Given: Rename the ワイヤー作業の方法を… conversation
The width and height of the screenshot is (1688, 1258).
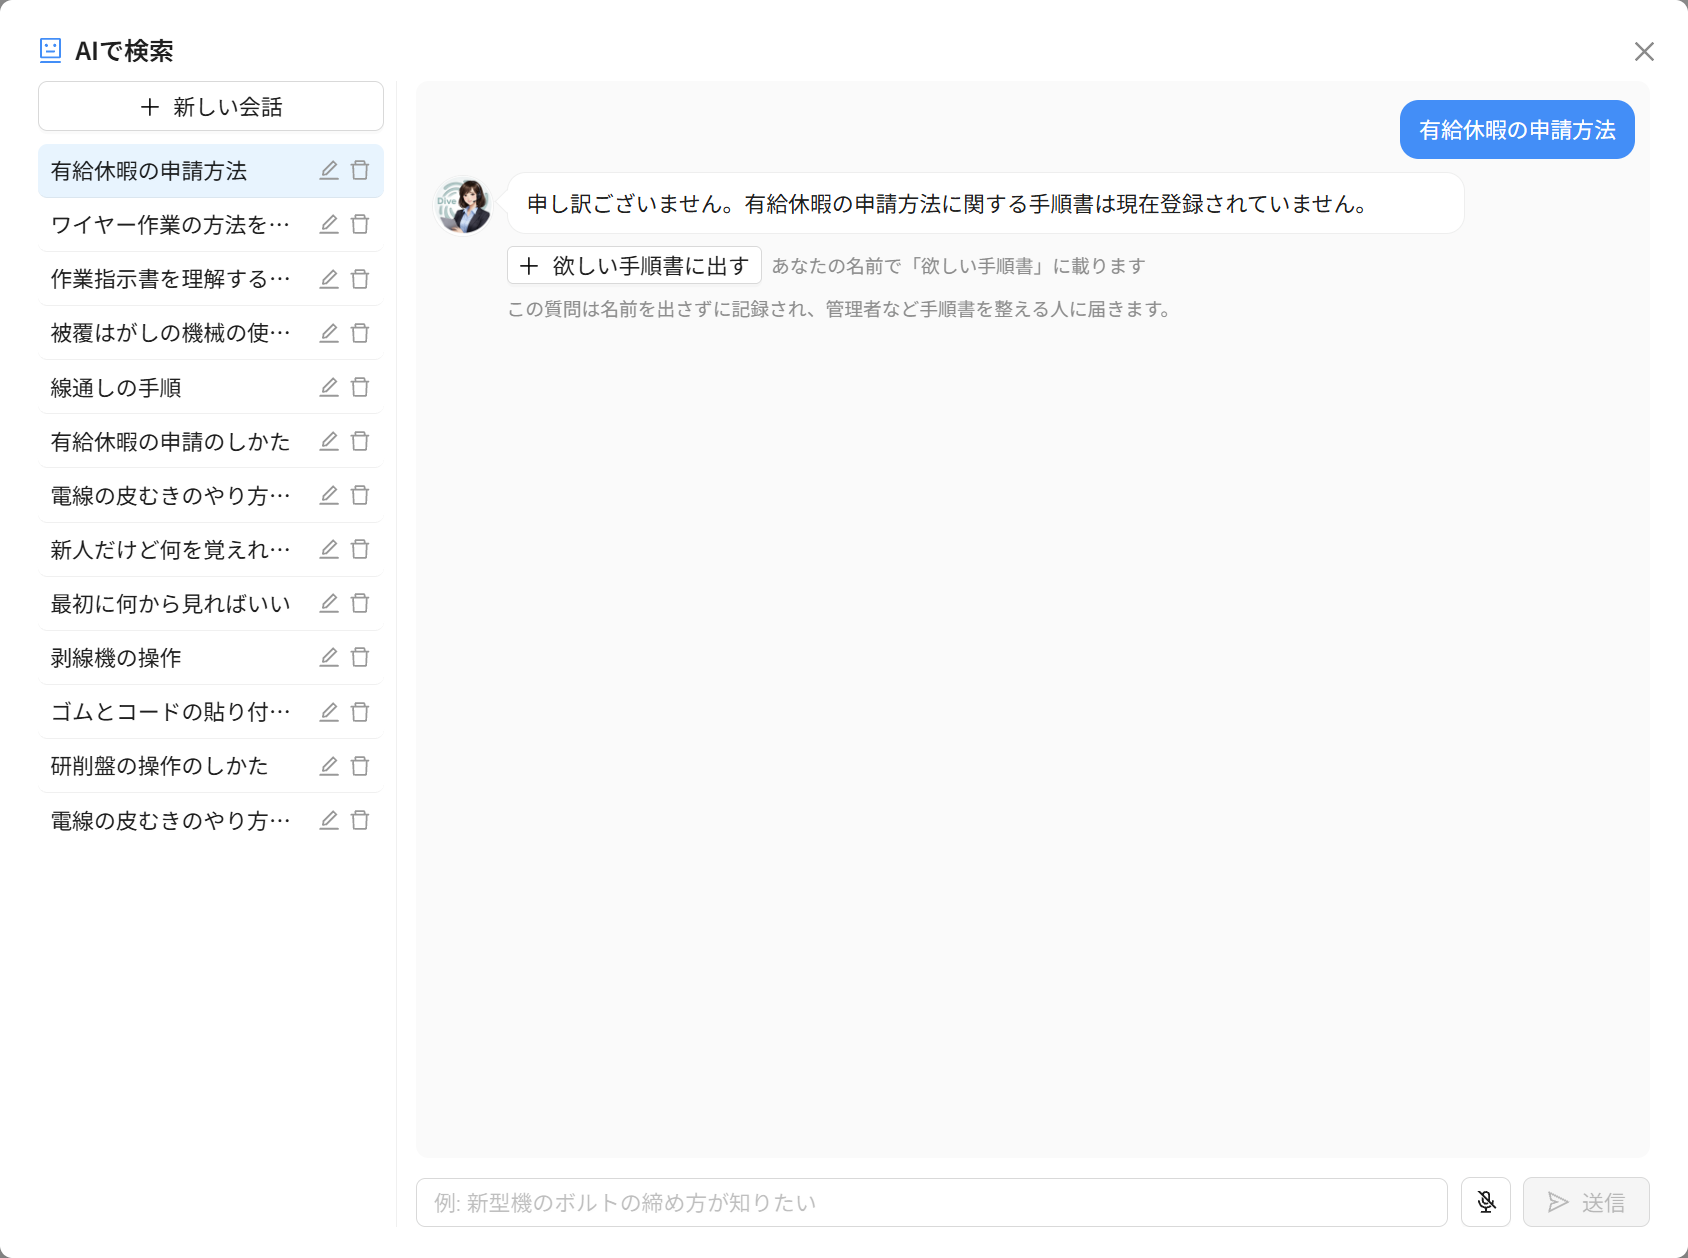Looking at the screenshot, I should pos(329,224).
